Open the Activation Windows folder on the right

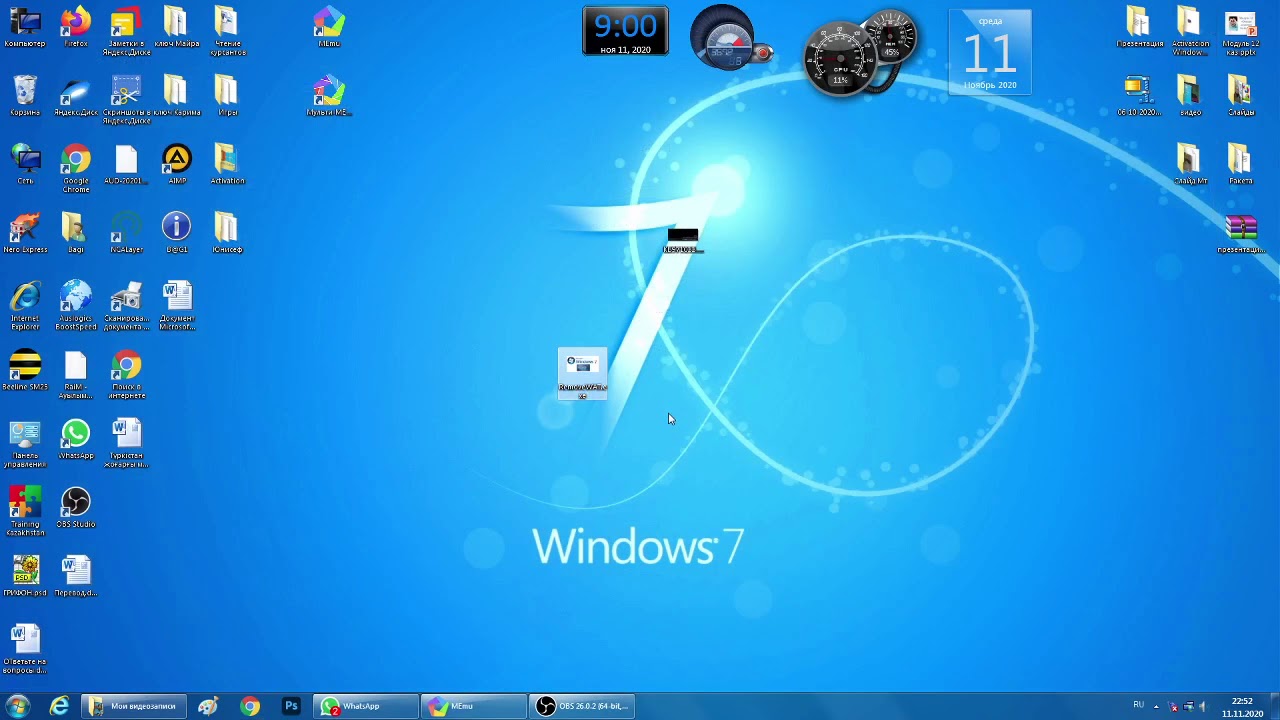[1189, 31]
